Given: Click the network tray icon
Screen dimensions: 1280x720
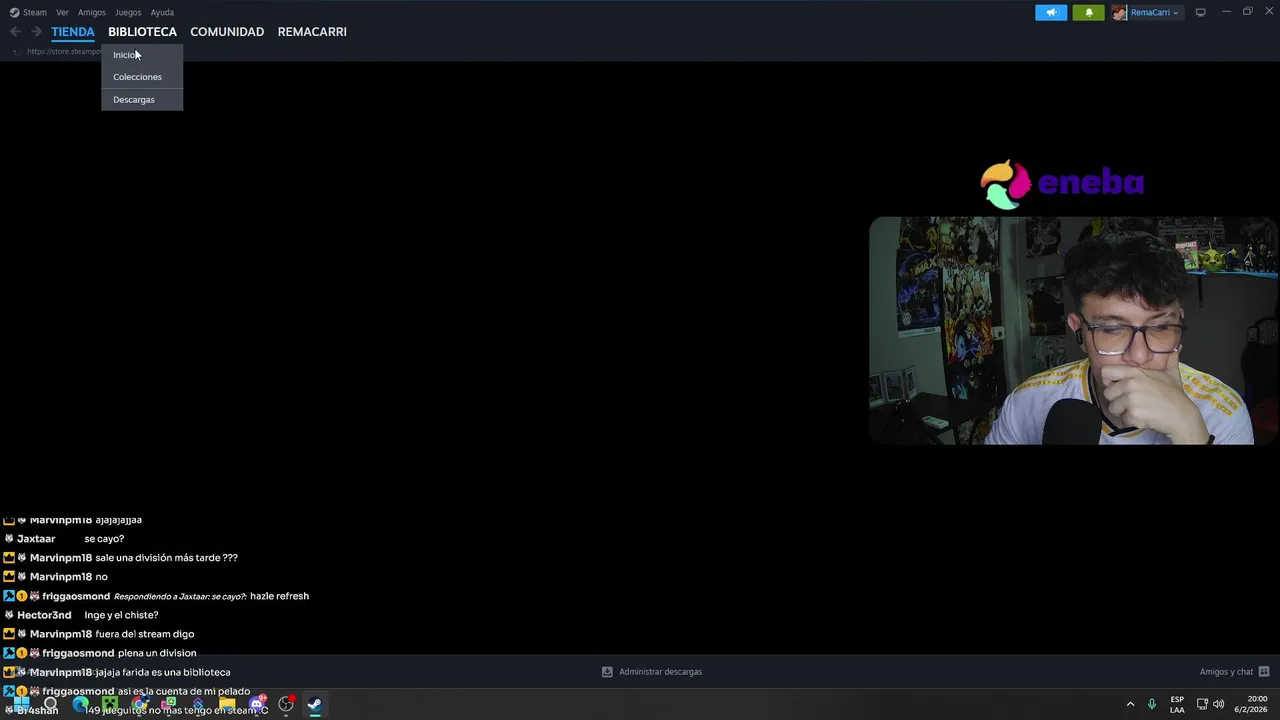Looking at the screenshot, I should [x=1202, y=704].
